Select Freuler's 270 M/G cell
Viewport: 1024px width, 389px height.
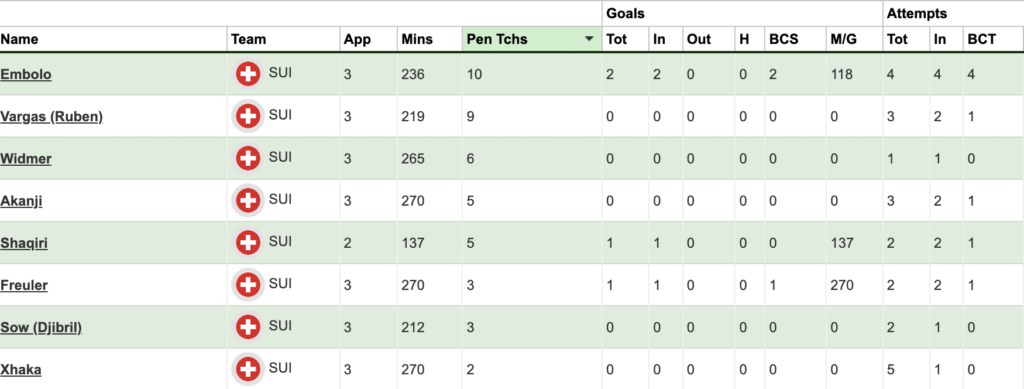(841, 285)
